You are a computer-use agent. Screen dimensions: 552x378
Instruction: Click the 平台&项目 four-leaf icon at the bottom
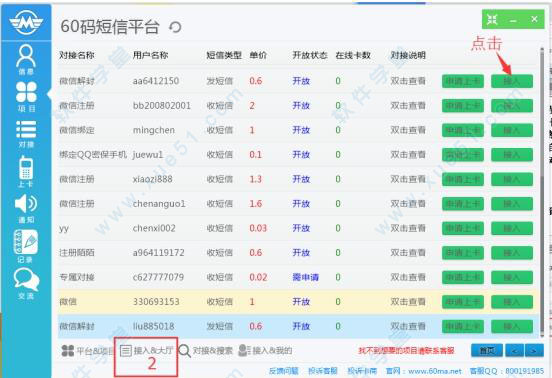coord(68,351)
